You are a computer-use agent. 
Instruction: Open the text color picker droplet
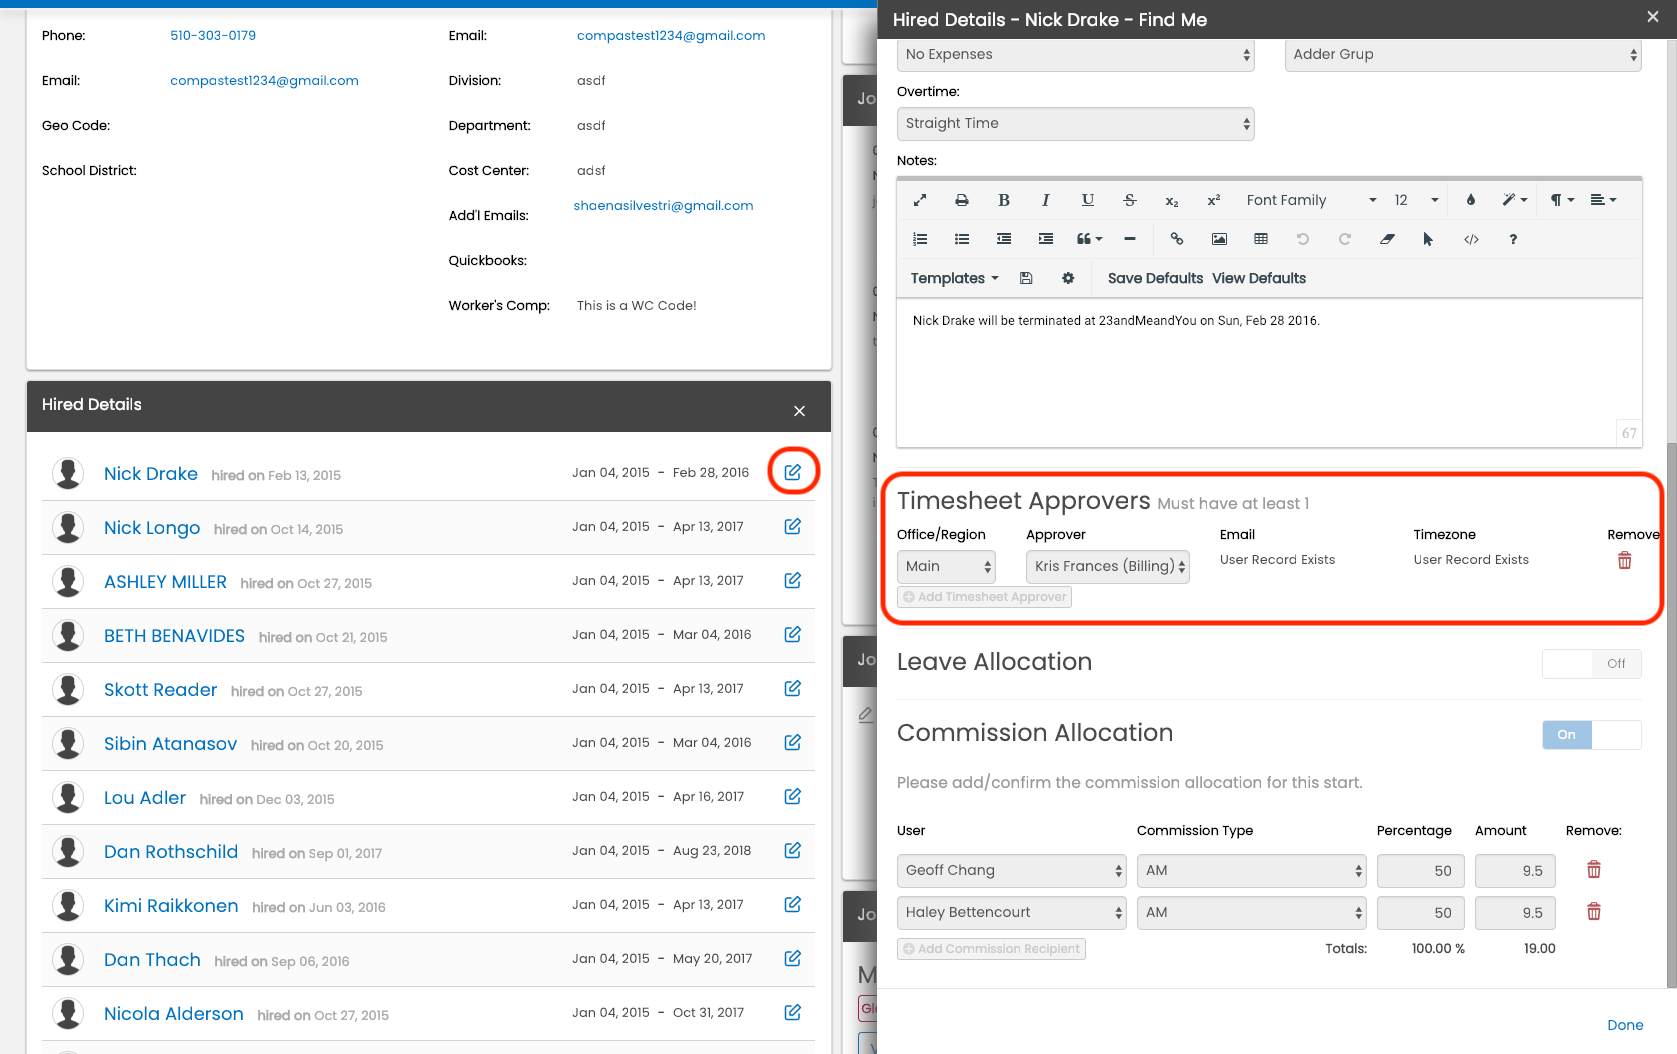pos(1470,200)
